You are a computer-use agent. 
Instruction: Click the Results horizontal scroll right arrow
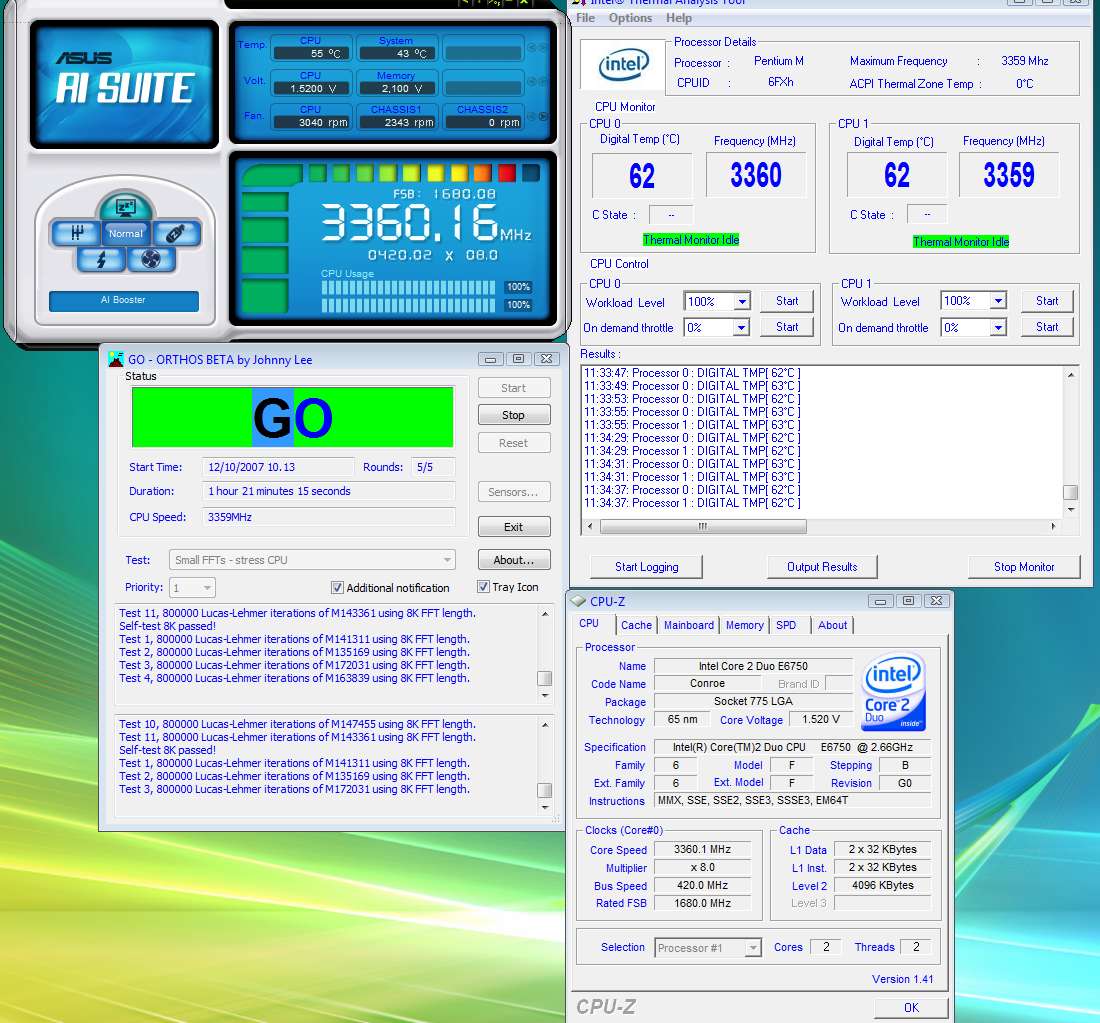click(1053, 526)
